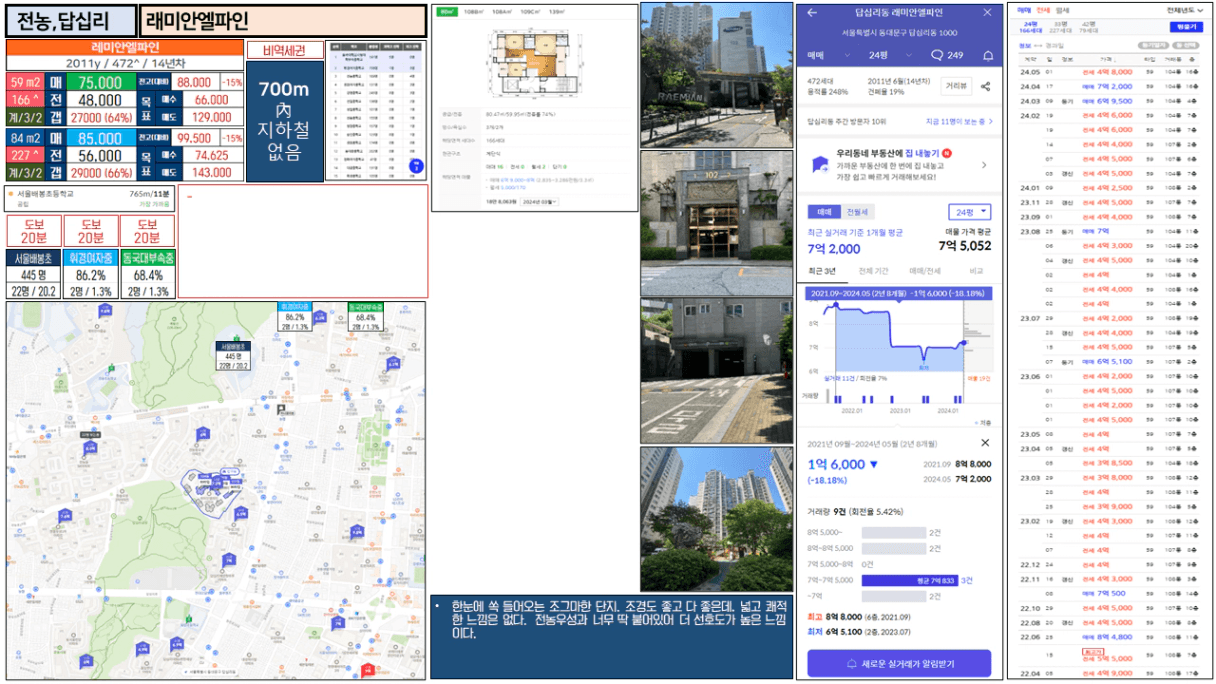The image size is (1216, 684).
Task: Click the 새로운 실거래가 알림받기 button
Action: [899, 664]
